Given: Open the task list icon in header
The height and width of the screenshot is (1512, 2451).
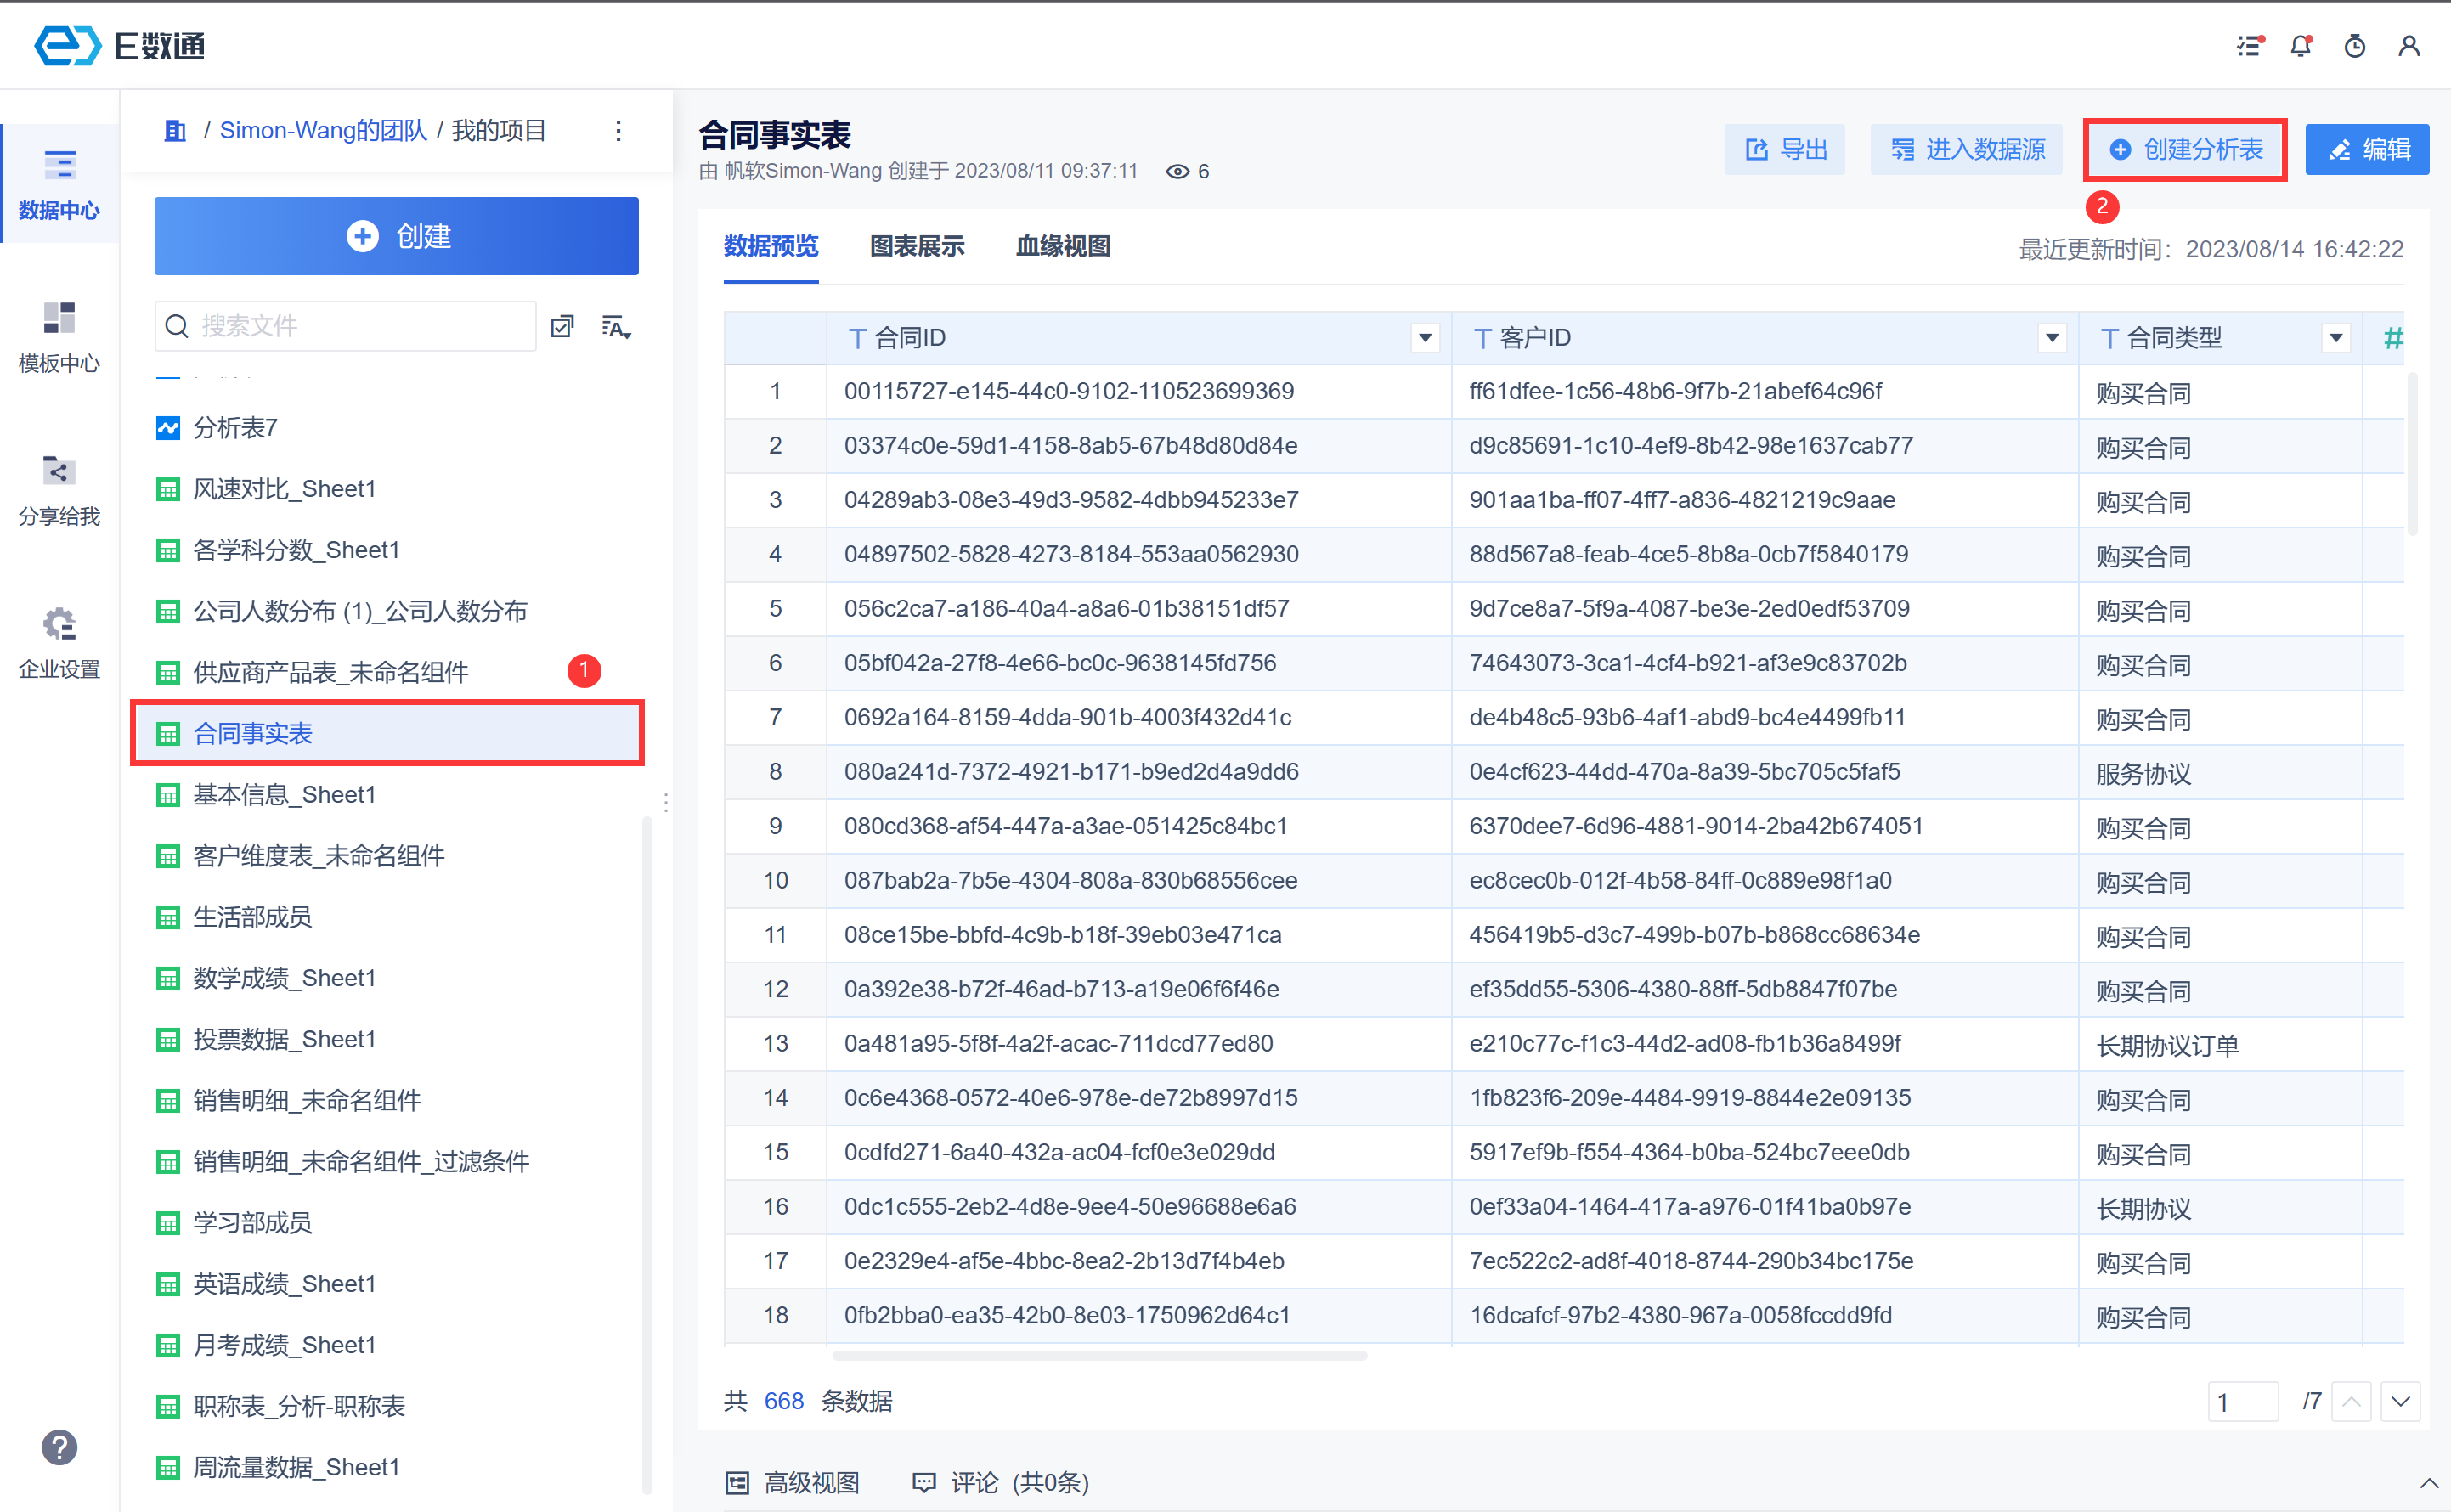Looking at the screenshot, I should click(x=2248, y=46).
